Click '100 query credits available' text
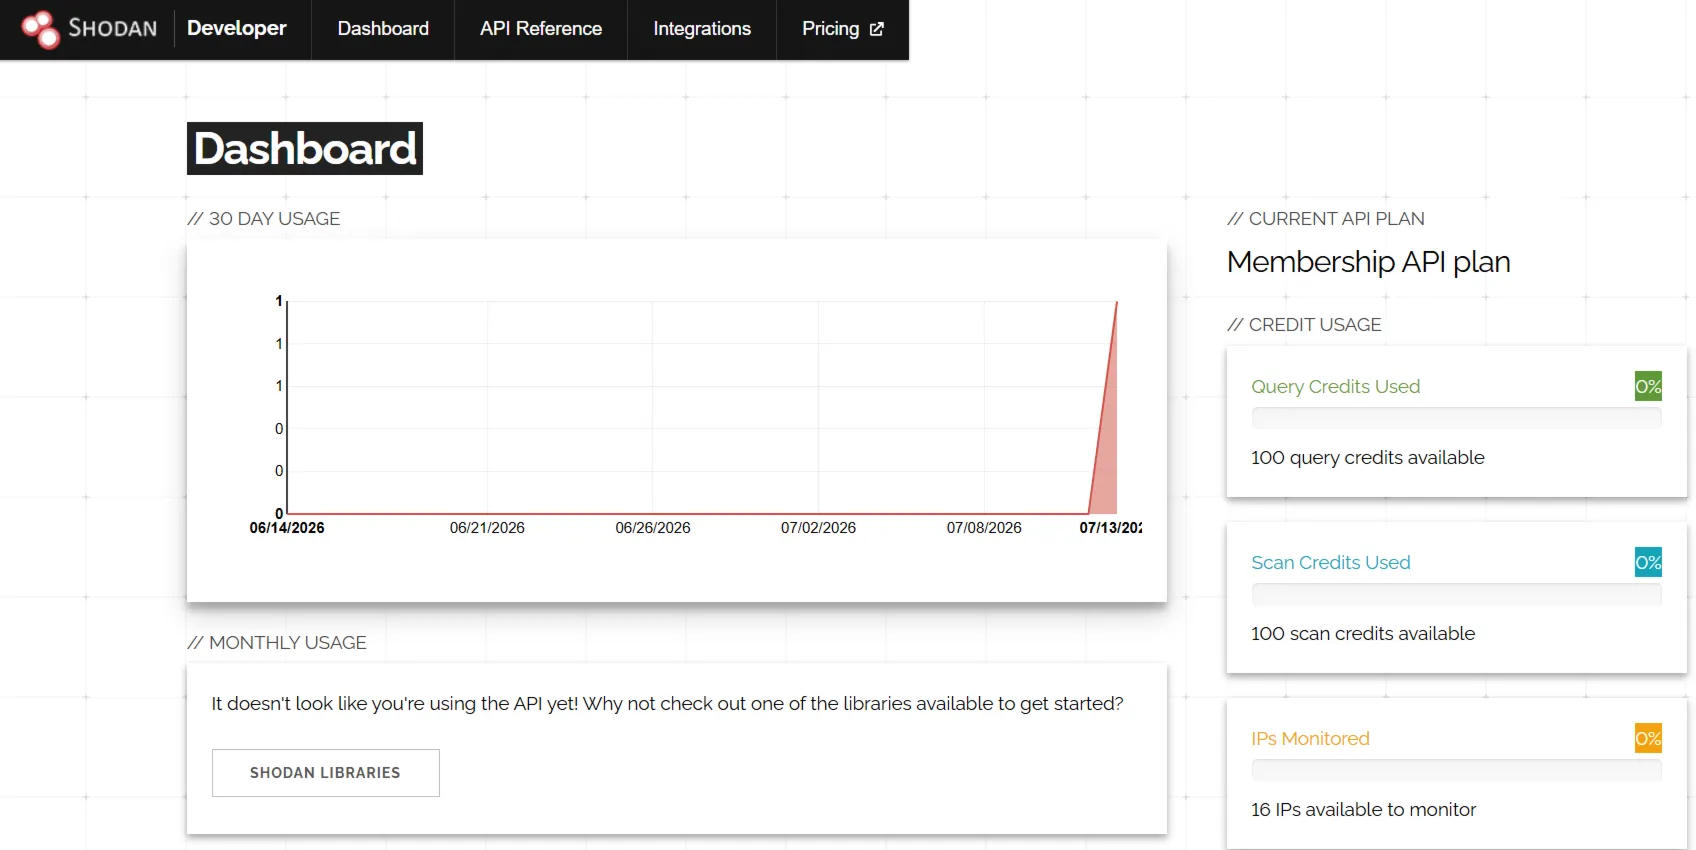This screenshot has width=1696, height=850. [x=1368, y=458]
